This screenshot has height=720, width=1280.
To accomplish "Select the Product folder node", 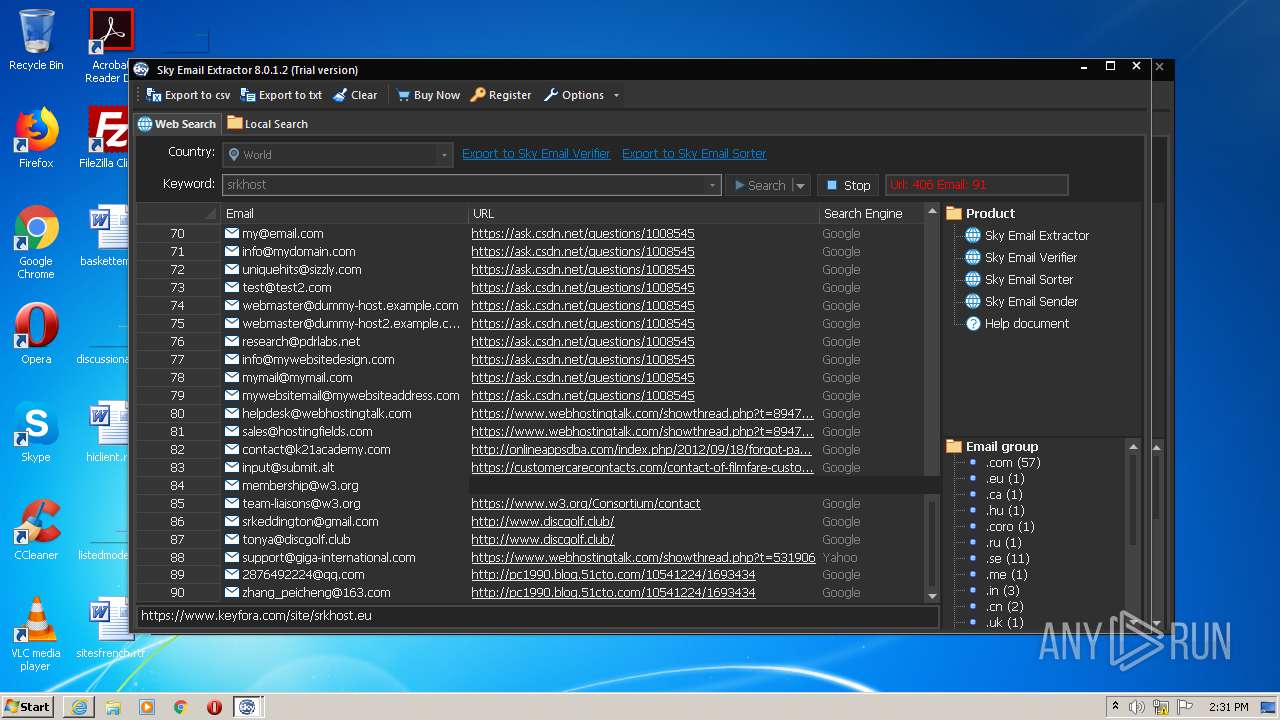I will pyautogui.click(x=981, y=213).
